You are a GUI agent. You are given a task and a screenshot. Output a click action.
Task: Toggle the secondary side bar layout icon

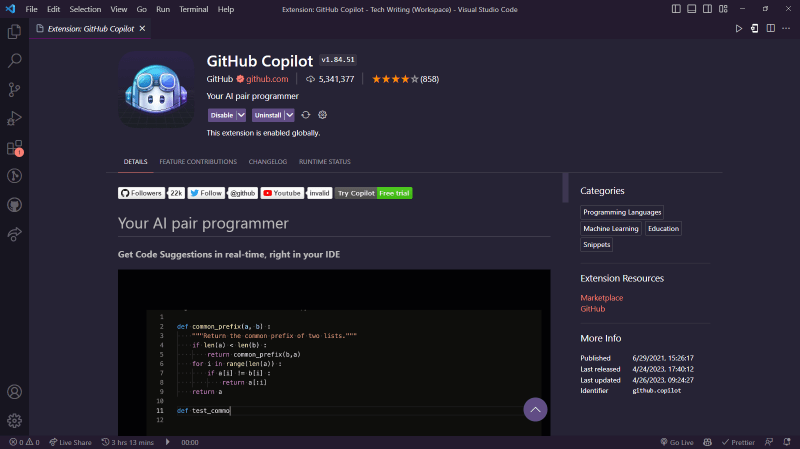coord(707,9)
